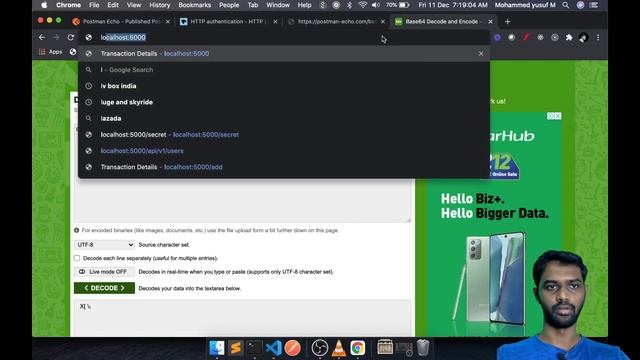Open Terminal from the dock
The height and width of the screenshot is (360, 640).
pyautogui.click(x=255, y=348)
